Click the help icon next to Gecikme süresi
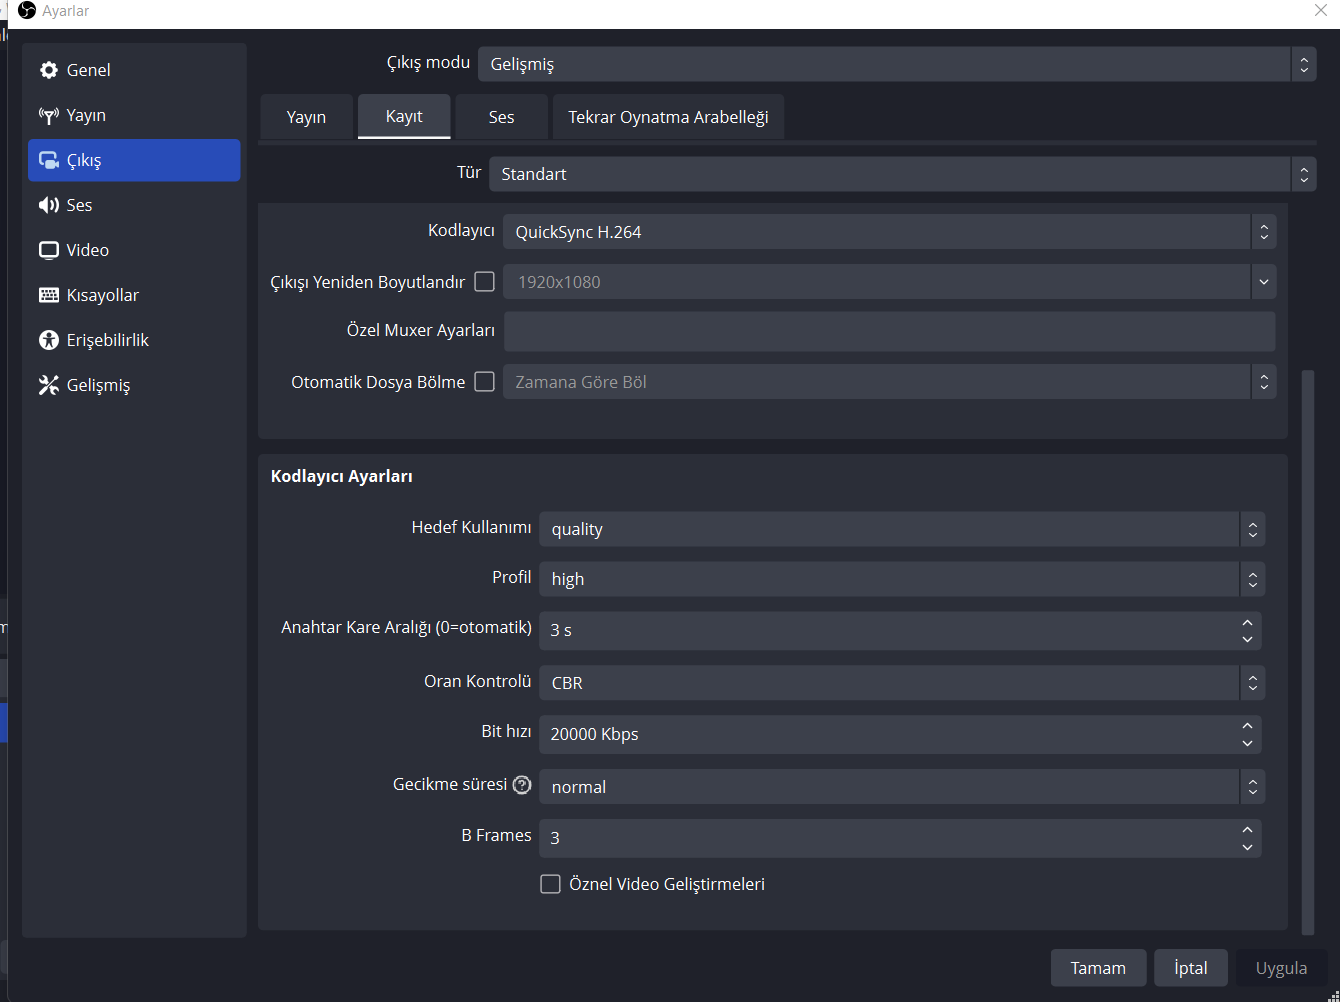The height and width of the screenshot is (1002, 1340). pos(522,785)
